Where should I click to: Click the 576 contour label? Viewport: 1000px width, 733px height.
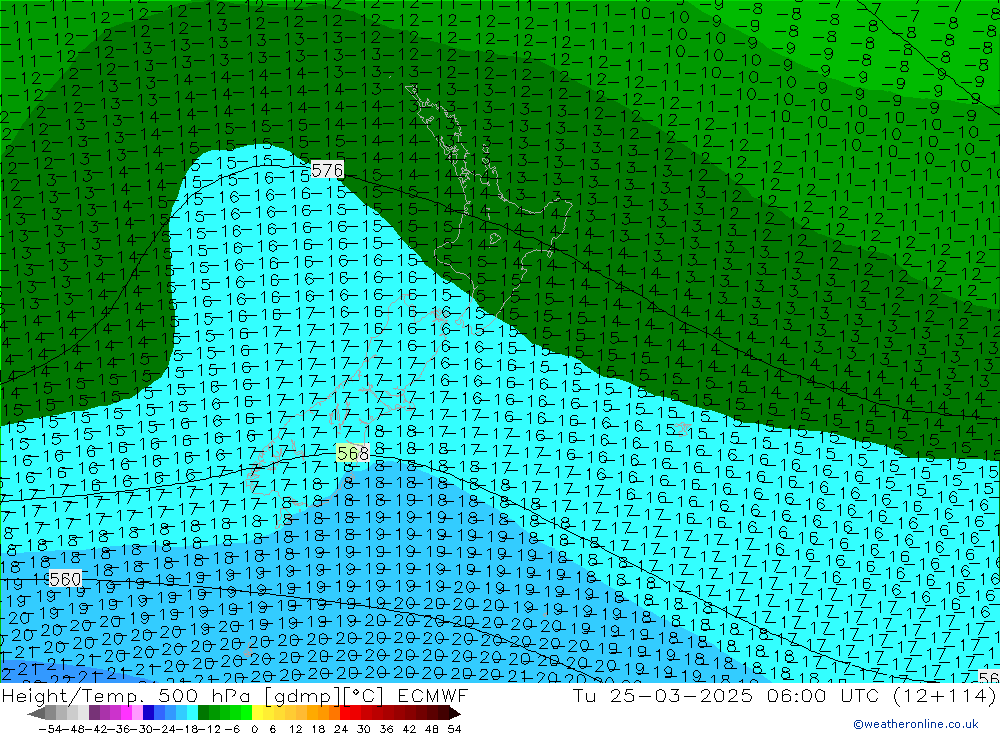327,170
